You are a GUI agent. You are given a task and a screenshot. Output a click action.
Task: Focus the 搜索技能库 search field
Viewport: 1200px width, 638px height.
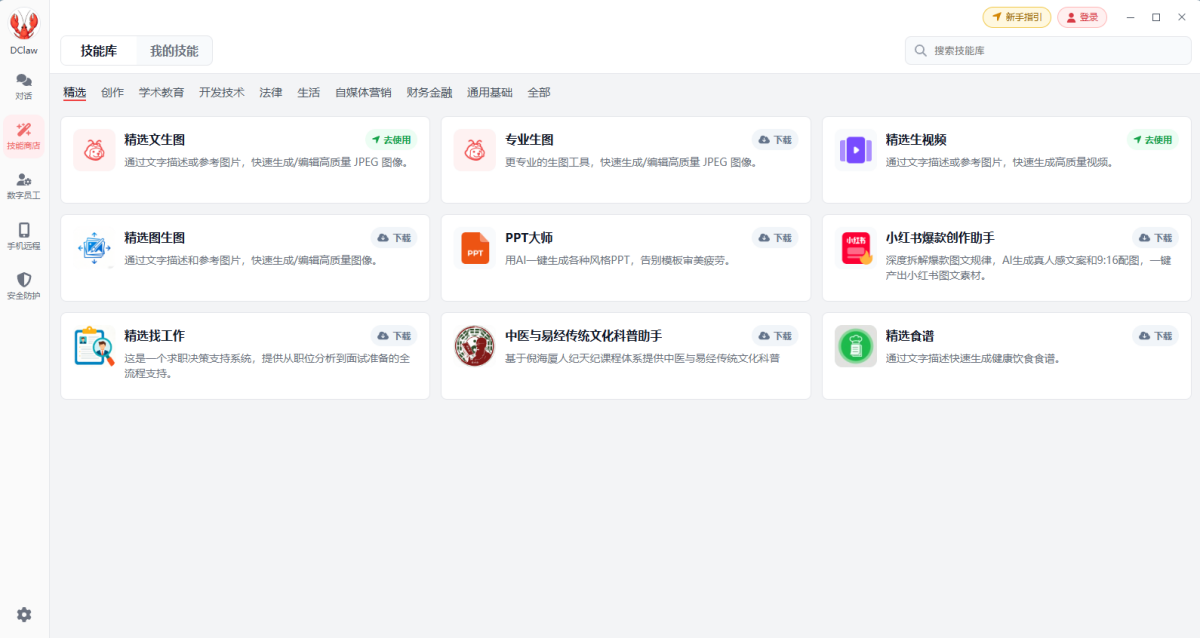coord(1046,50)
